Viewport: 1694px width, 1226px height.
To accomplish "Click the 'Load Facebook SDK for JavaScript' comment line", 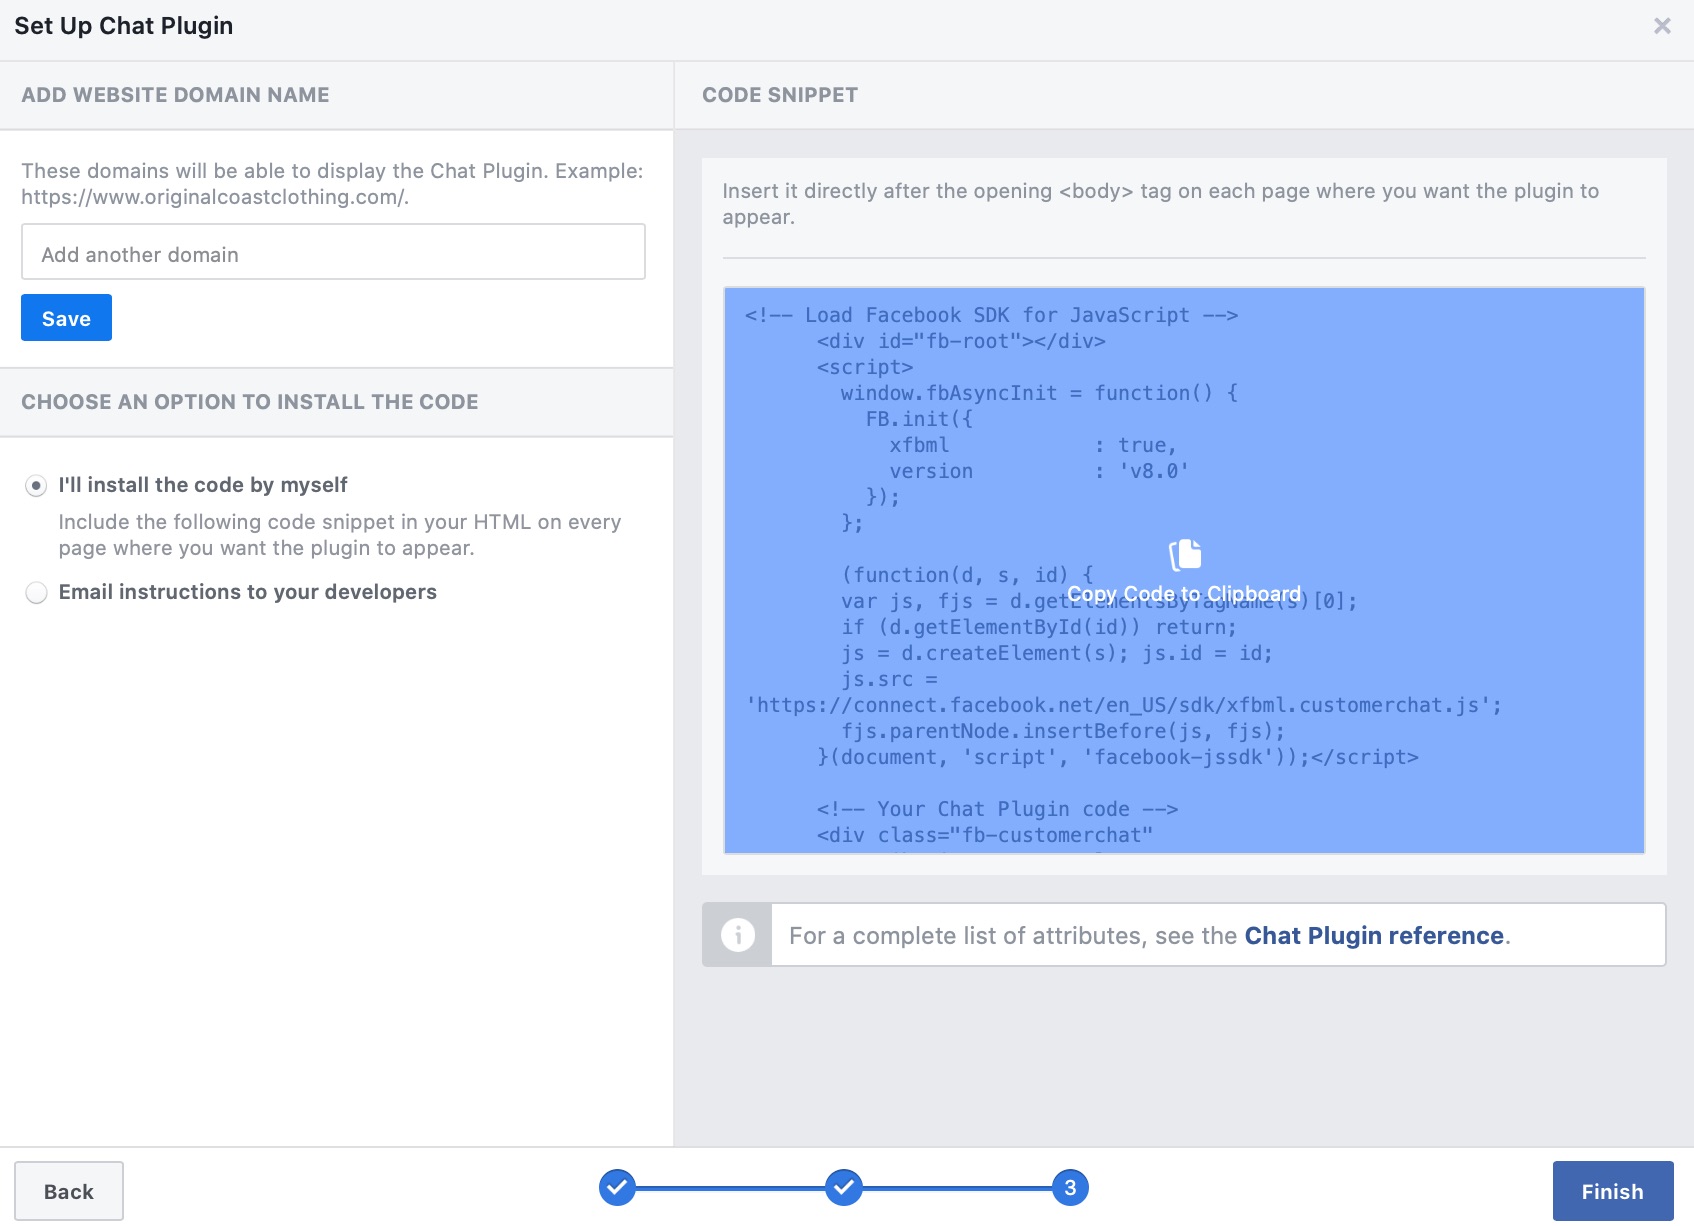I will [991, 315].
